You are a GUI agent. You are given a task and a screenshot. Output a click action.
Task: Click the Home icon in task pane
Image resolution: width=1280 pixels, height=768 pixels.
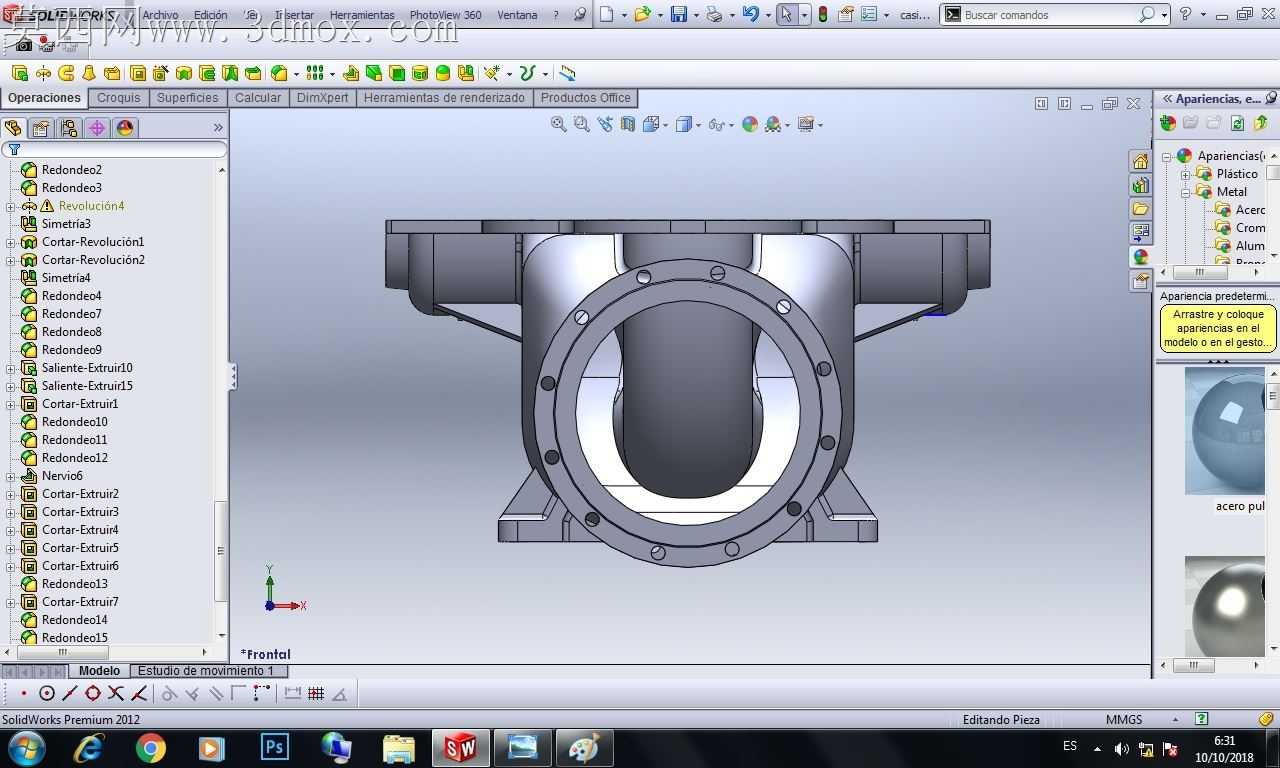[1140, 162]
